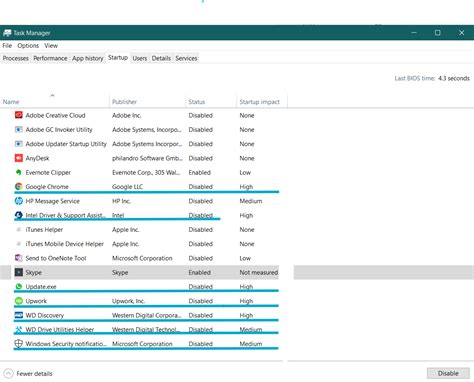This screenshot has height=382, width=474.
Task: Click the Evernote Clipper elephant icon
Action: point(19,172)
